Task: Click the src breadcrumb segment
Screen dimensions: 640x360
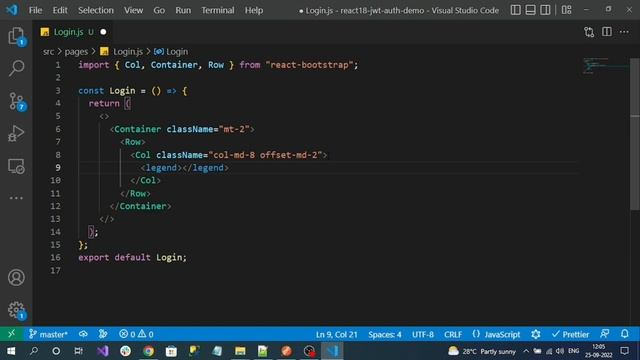Action: coord(49,51)
